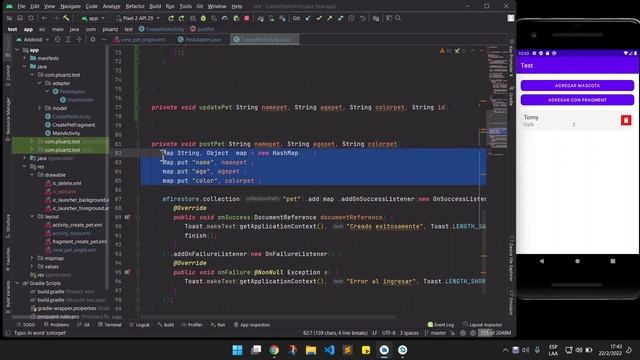
Task: Expand the mipmap folder
Action: pyautogui.click(x=32, y=258)
